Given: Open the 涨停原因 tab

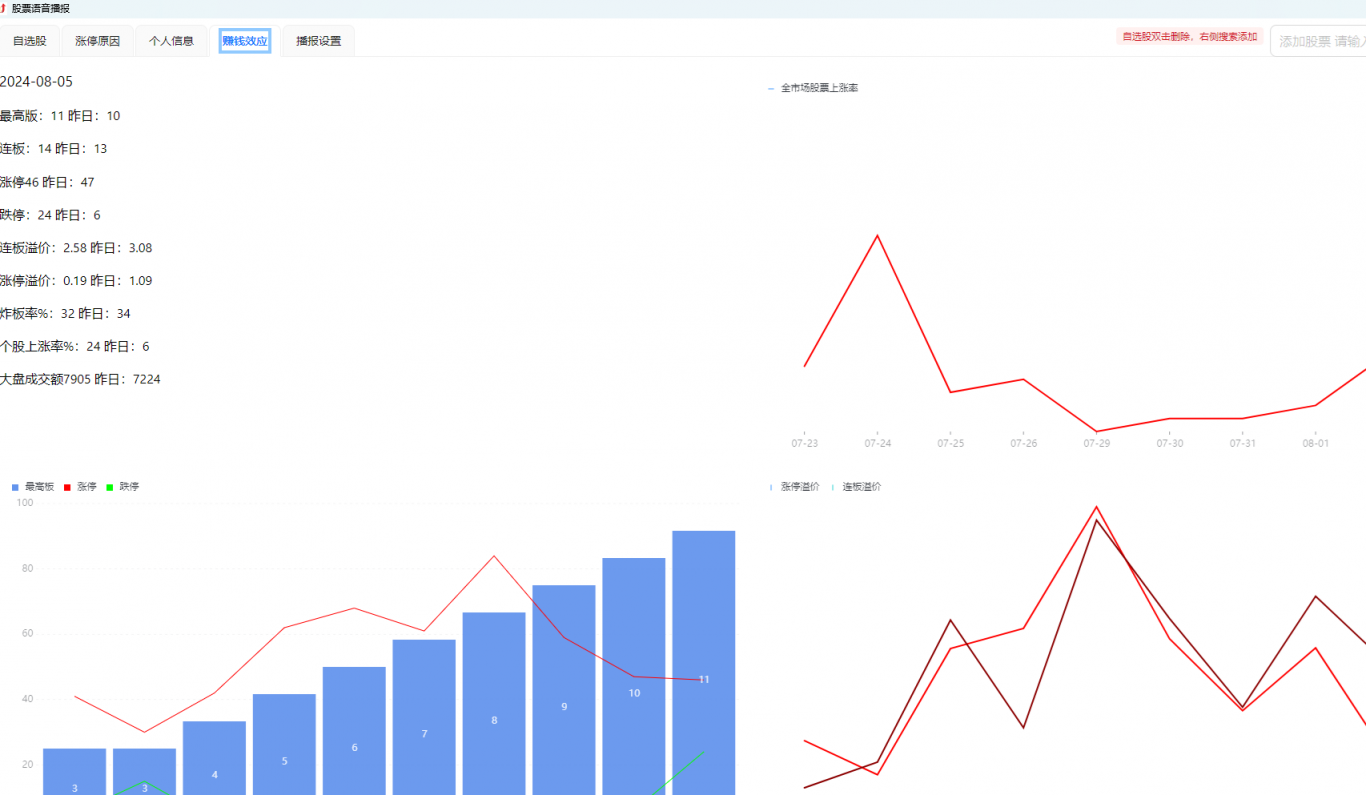Looking at the screenshot, I should [x=97, y=41].
